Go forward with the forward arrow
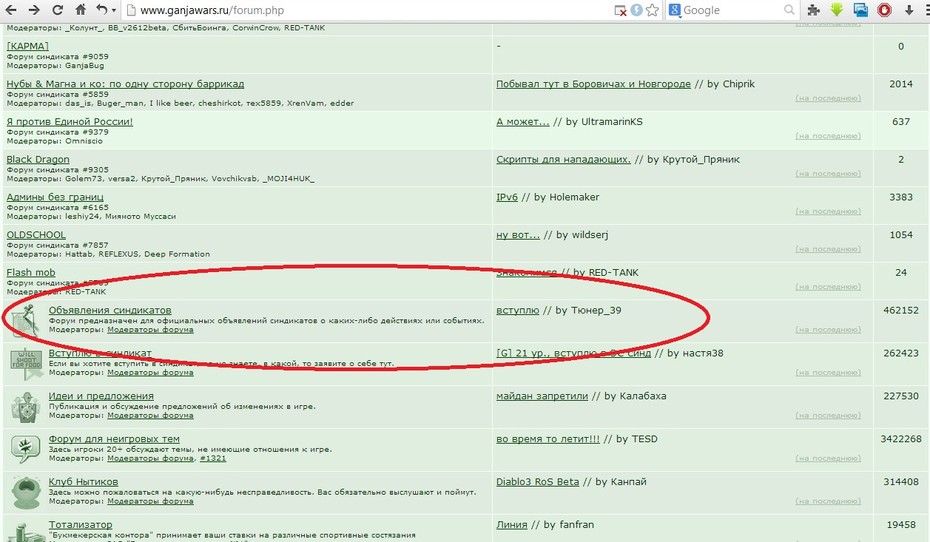 pos(34,10)
